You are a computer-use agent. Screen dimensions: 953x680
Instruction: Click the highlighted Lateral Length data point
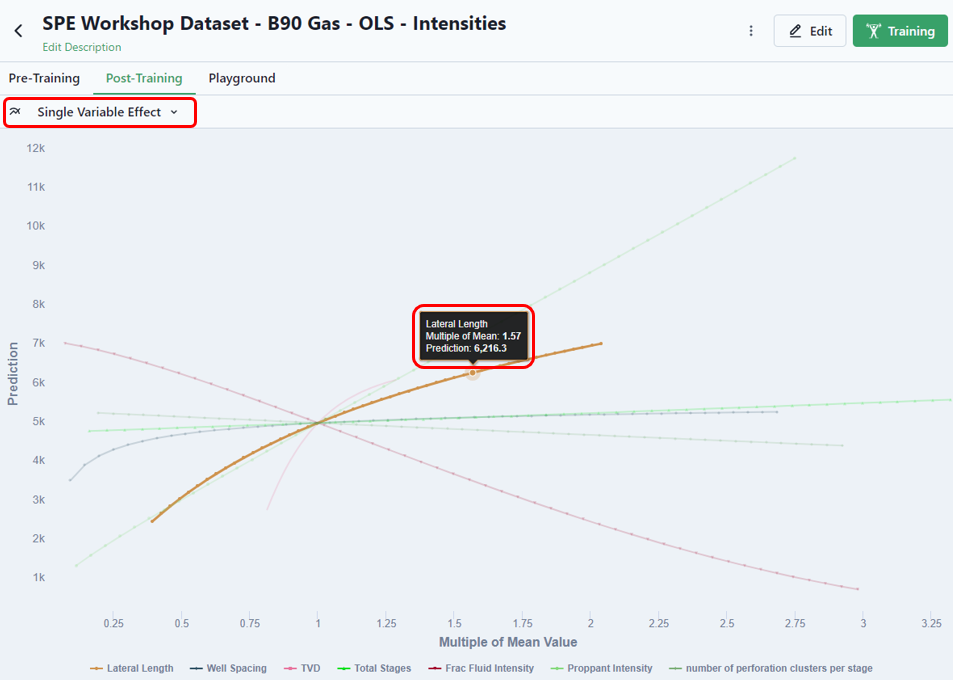(x=473, y=373)
